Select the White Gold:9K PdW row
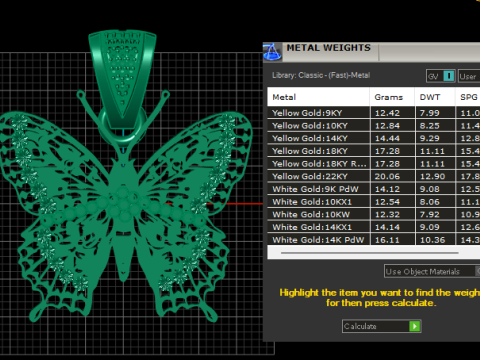This screenshot has height=360, width=480. (x=374, y=189)
